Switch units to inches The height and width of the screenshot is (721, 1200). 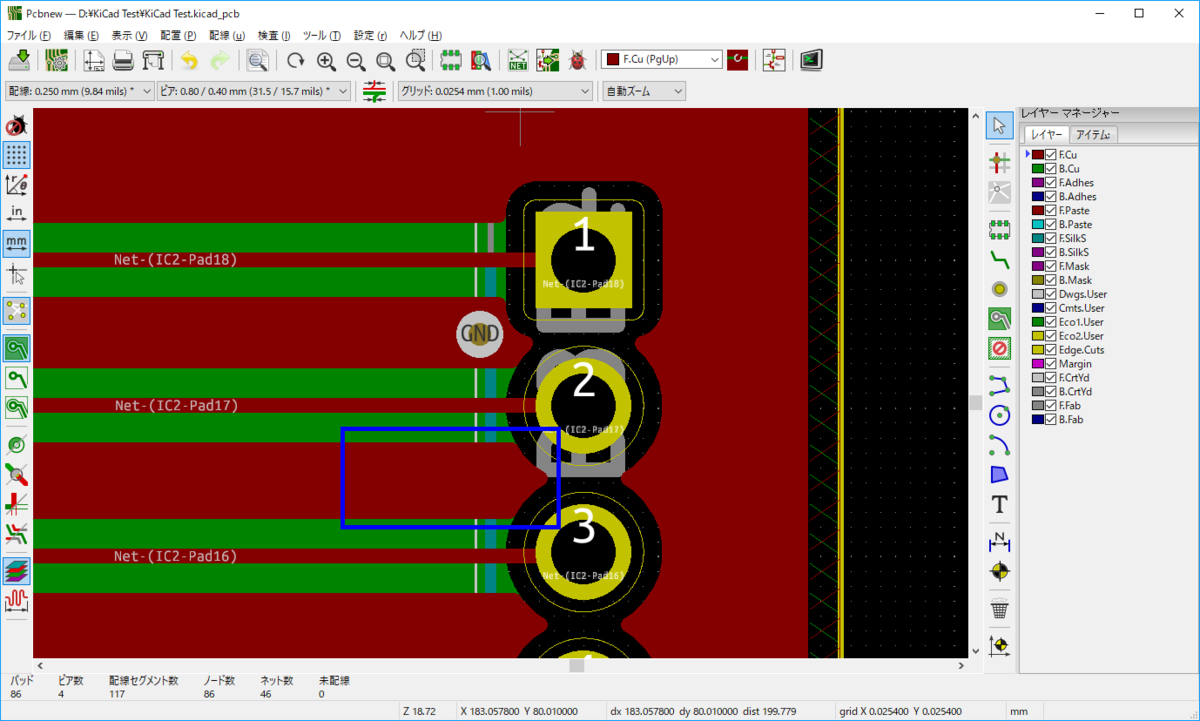(x=17, y=213)
